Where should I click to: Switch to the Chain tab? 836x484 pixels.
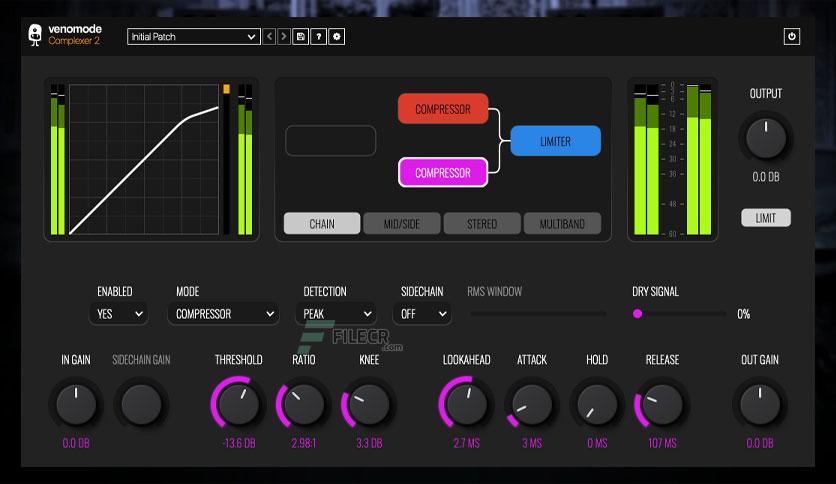pyautogui.click(x=322, y=224)
